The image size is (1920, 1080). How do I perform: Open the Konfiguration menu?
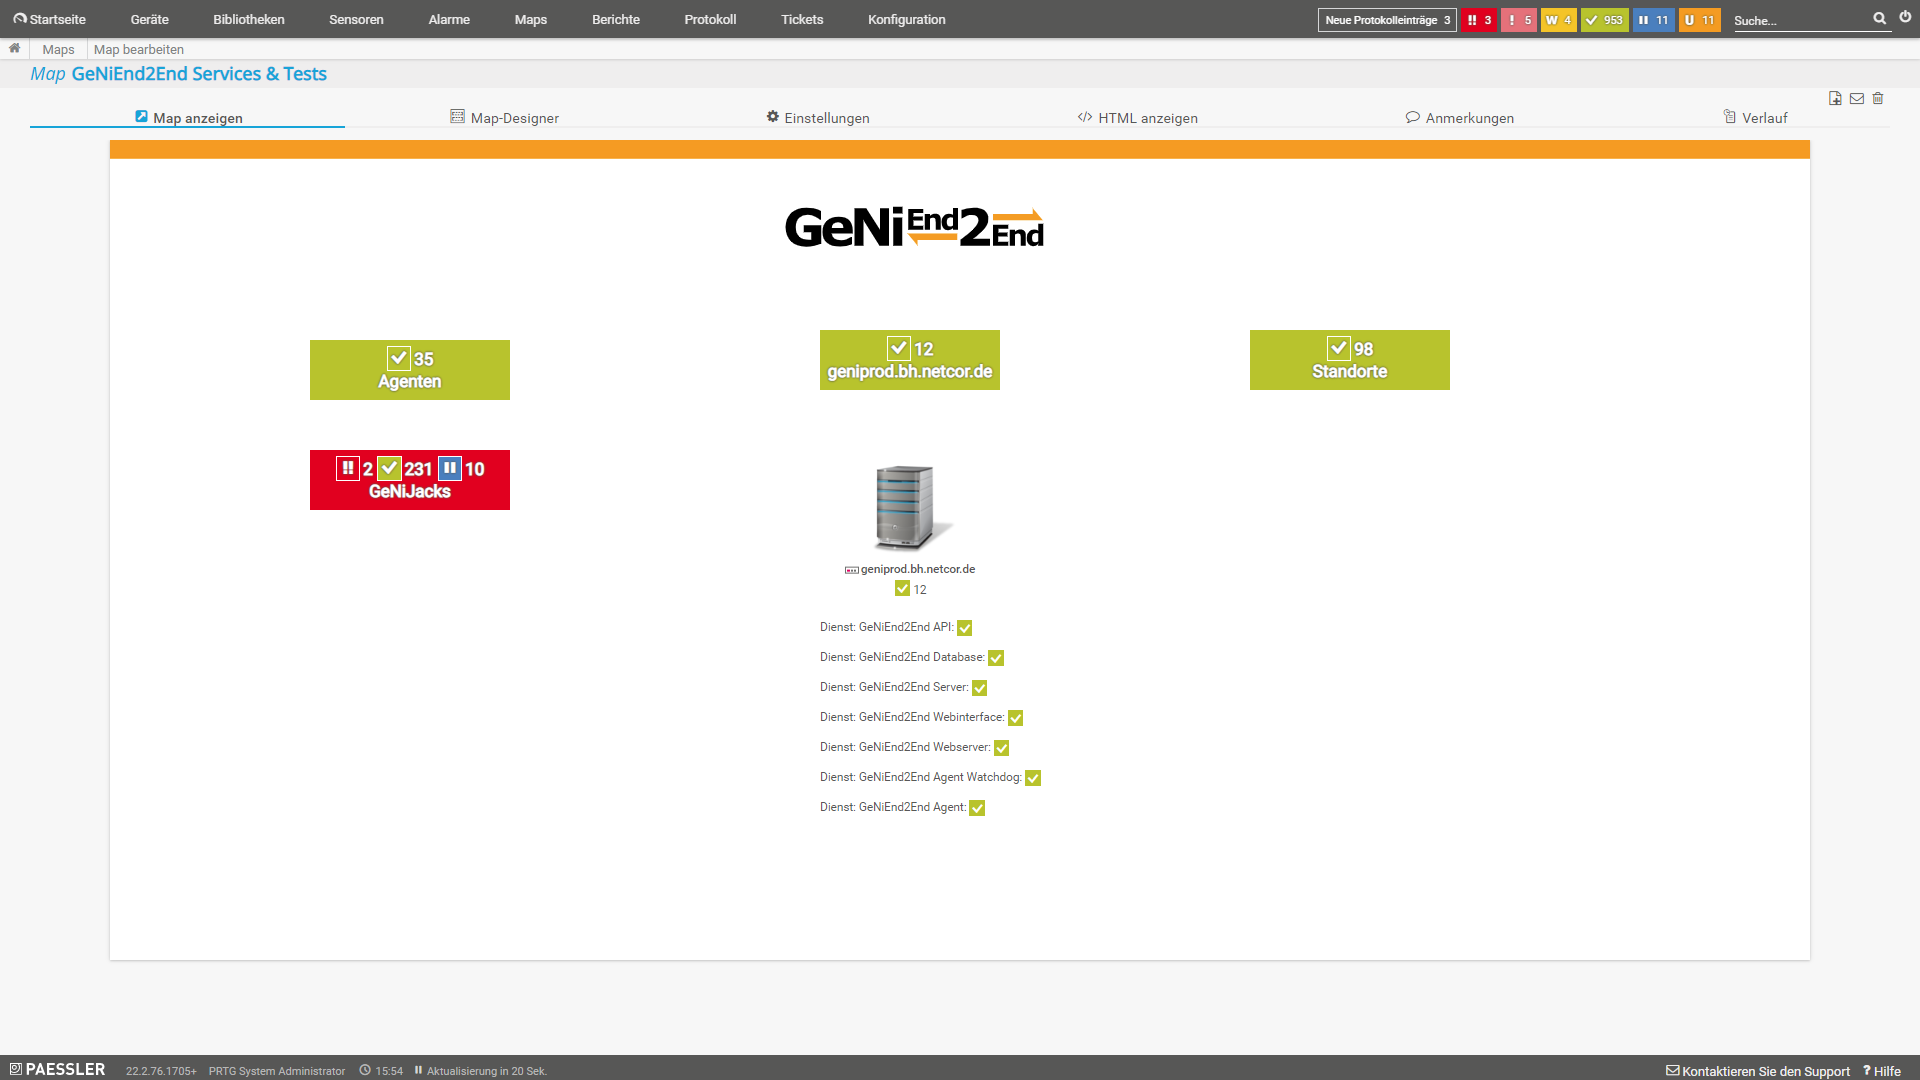(907, 19)
